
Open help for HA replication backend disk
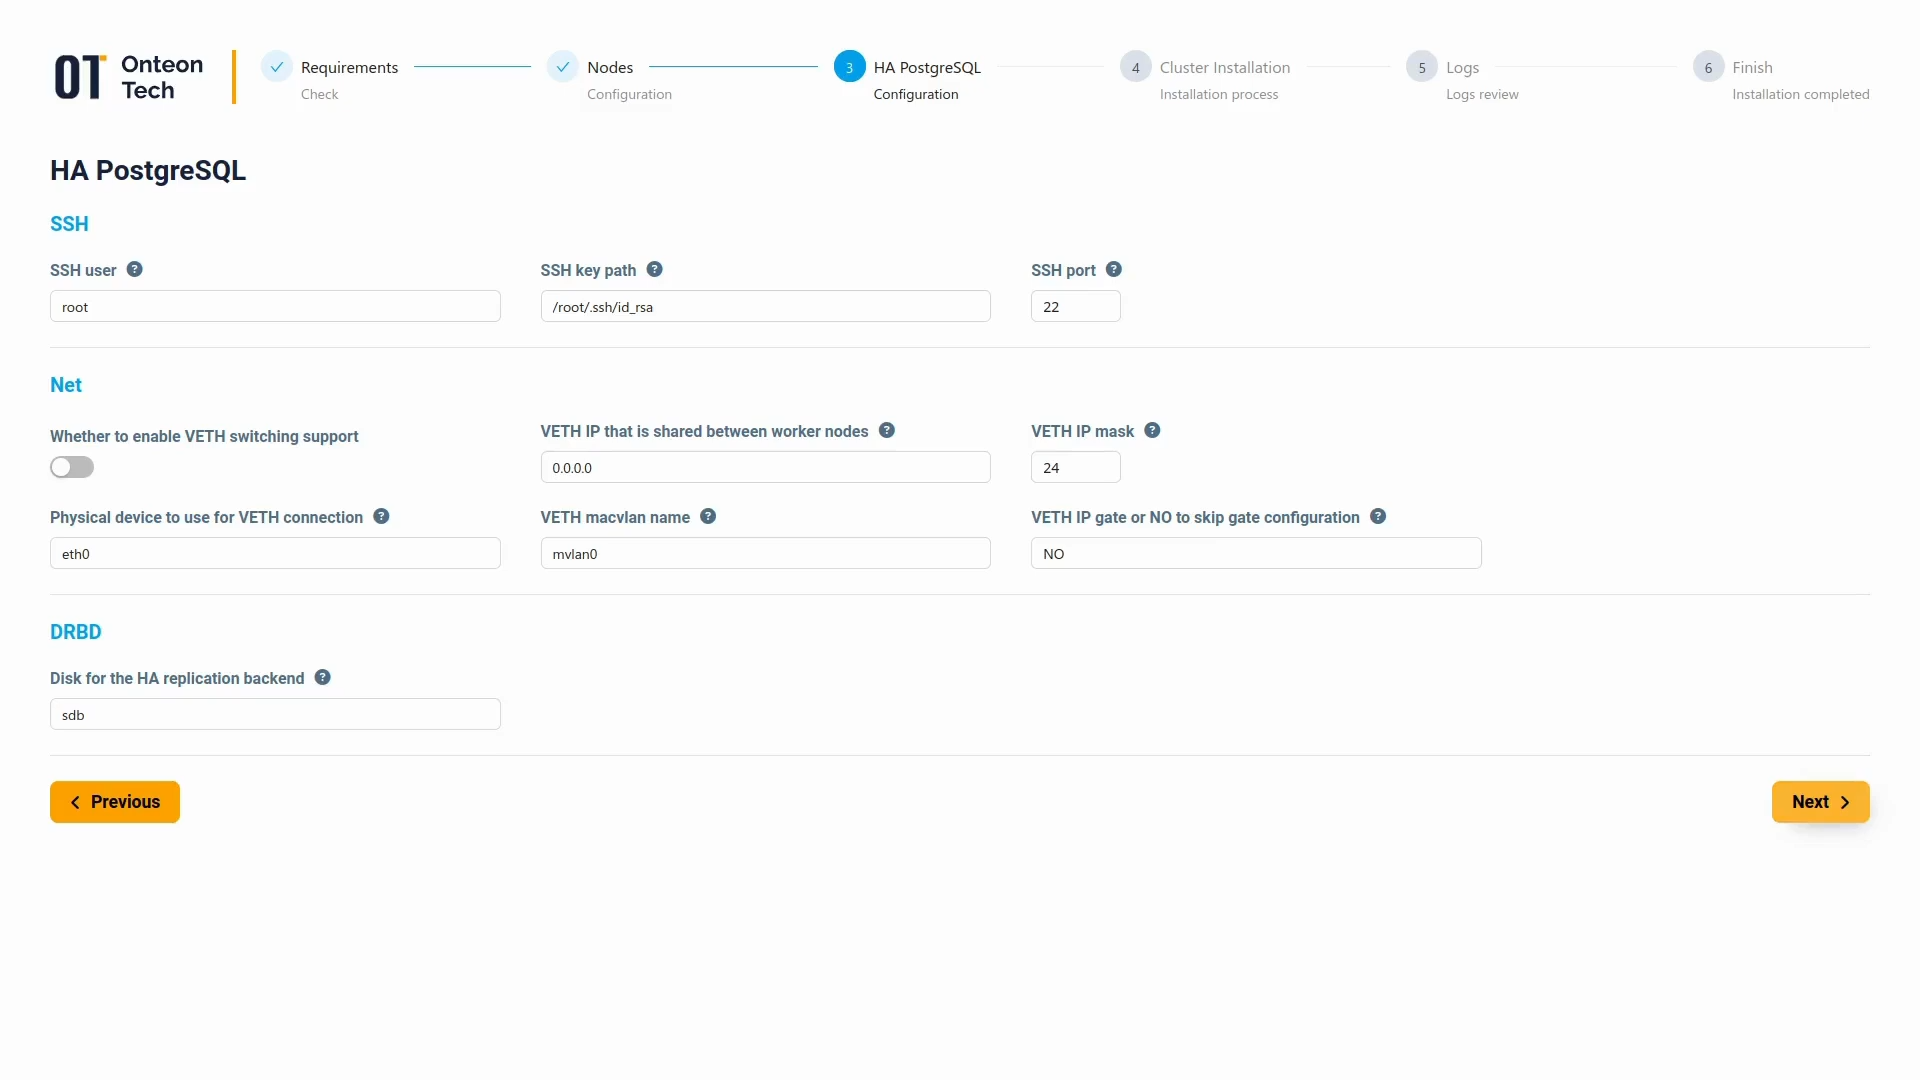[x=321, y=677]
